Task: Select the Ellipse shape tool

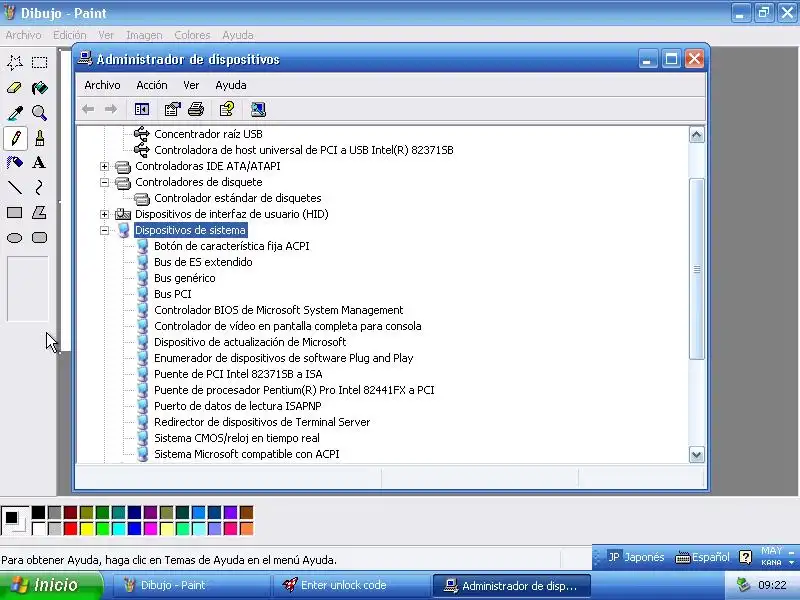Action: click(15, 238)
